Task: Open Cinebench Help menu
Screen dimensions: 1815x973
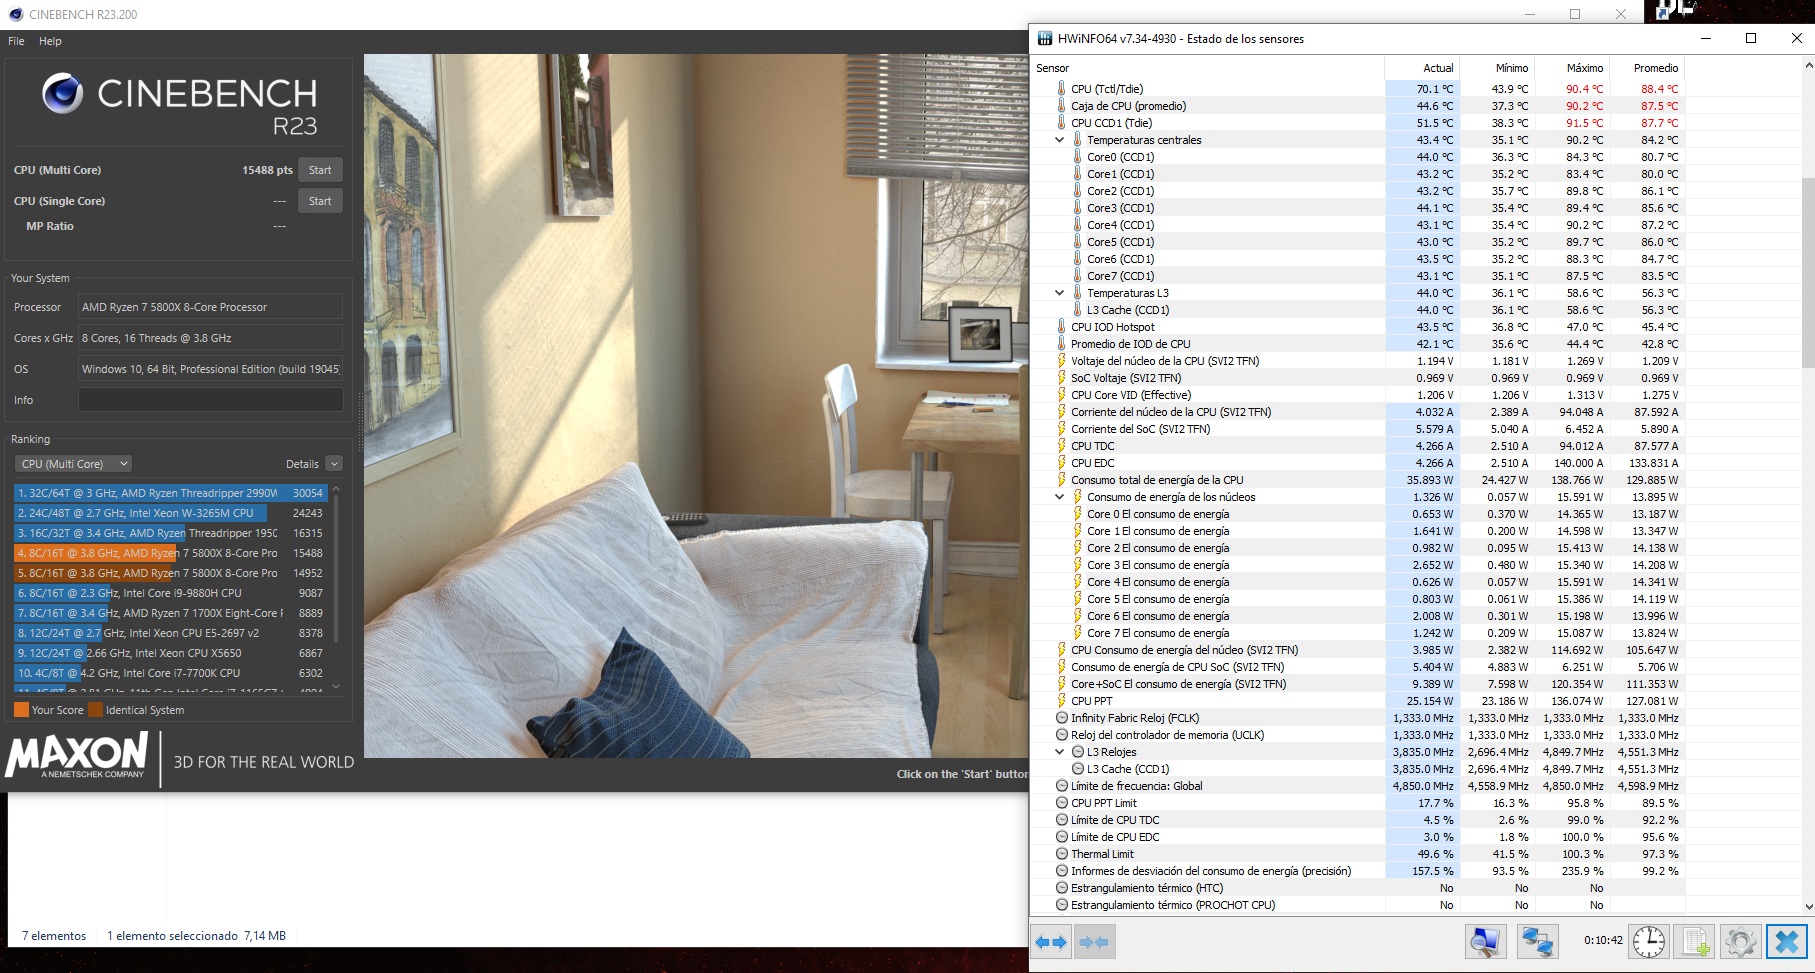Action: (50, 41)
